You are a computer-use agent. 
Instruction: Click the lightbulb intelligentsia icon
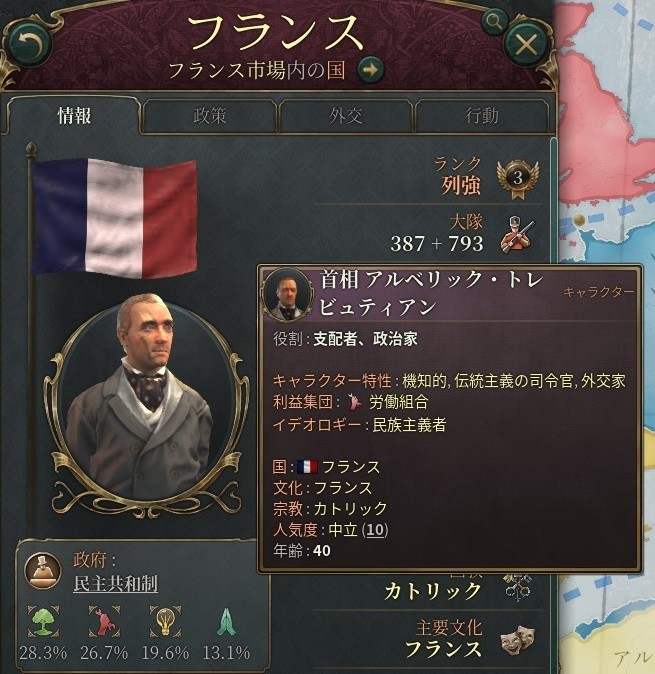click(x=165, y=621)
